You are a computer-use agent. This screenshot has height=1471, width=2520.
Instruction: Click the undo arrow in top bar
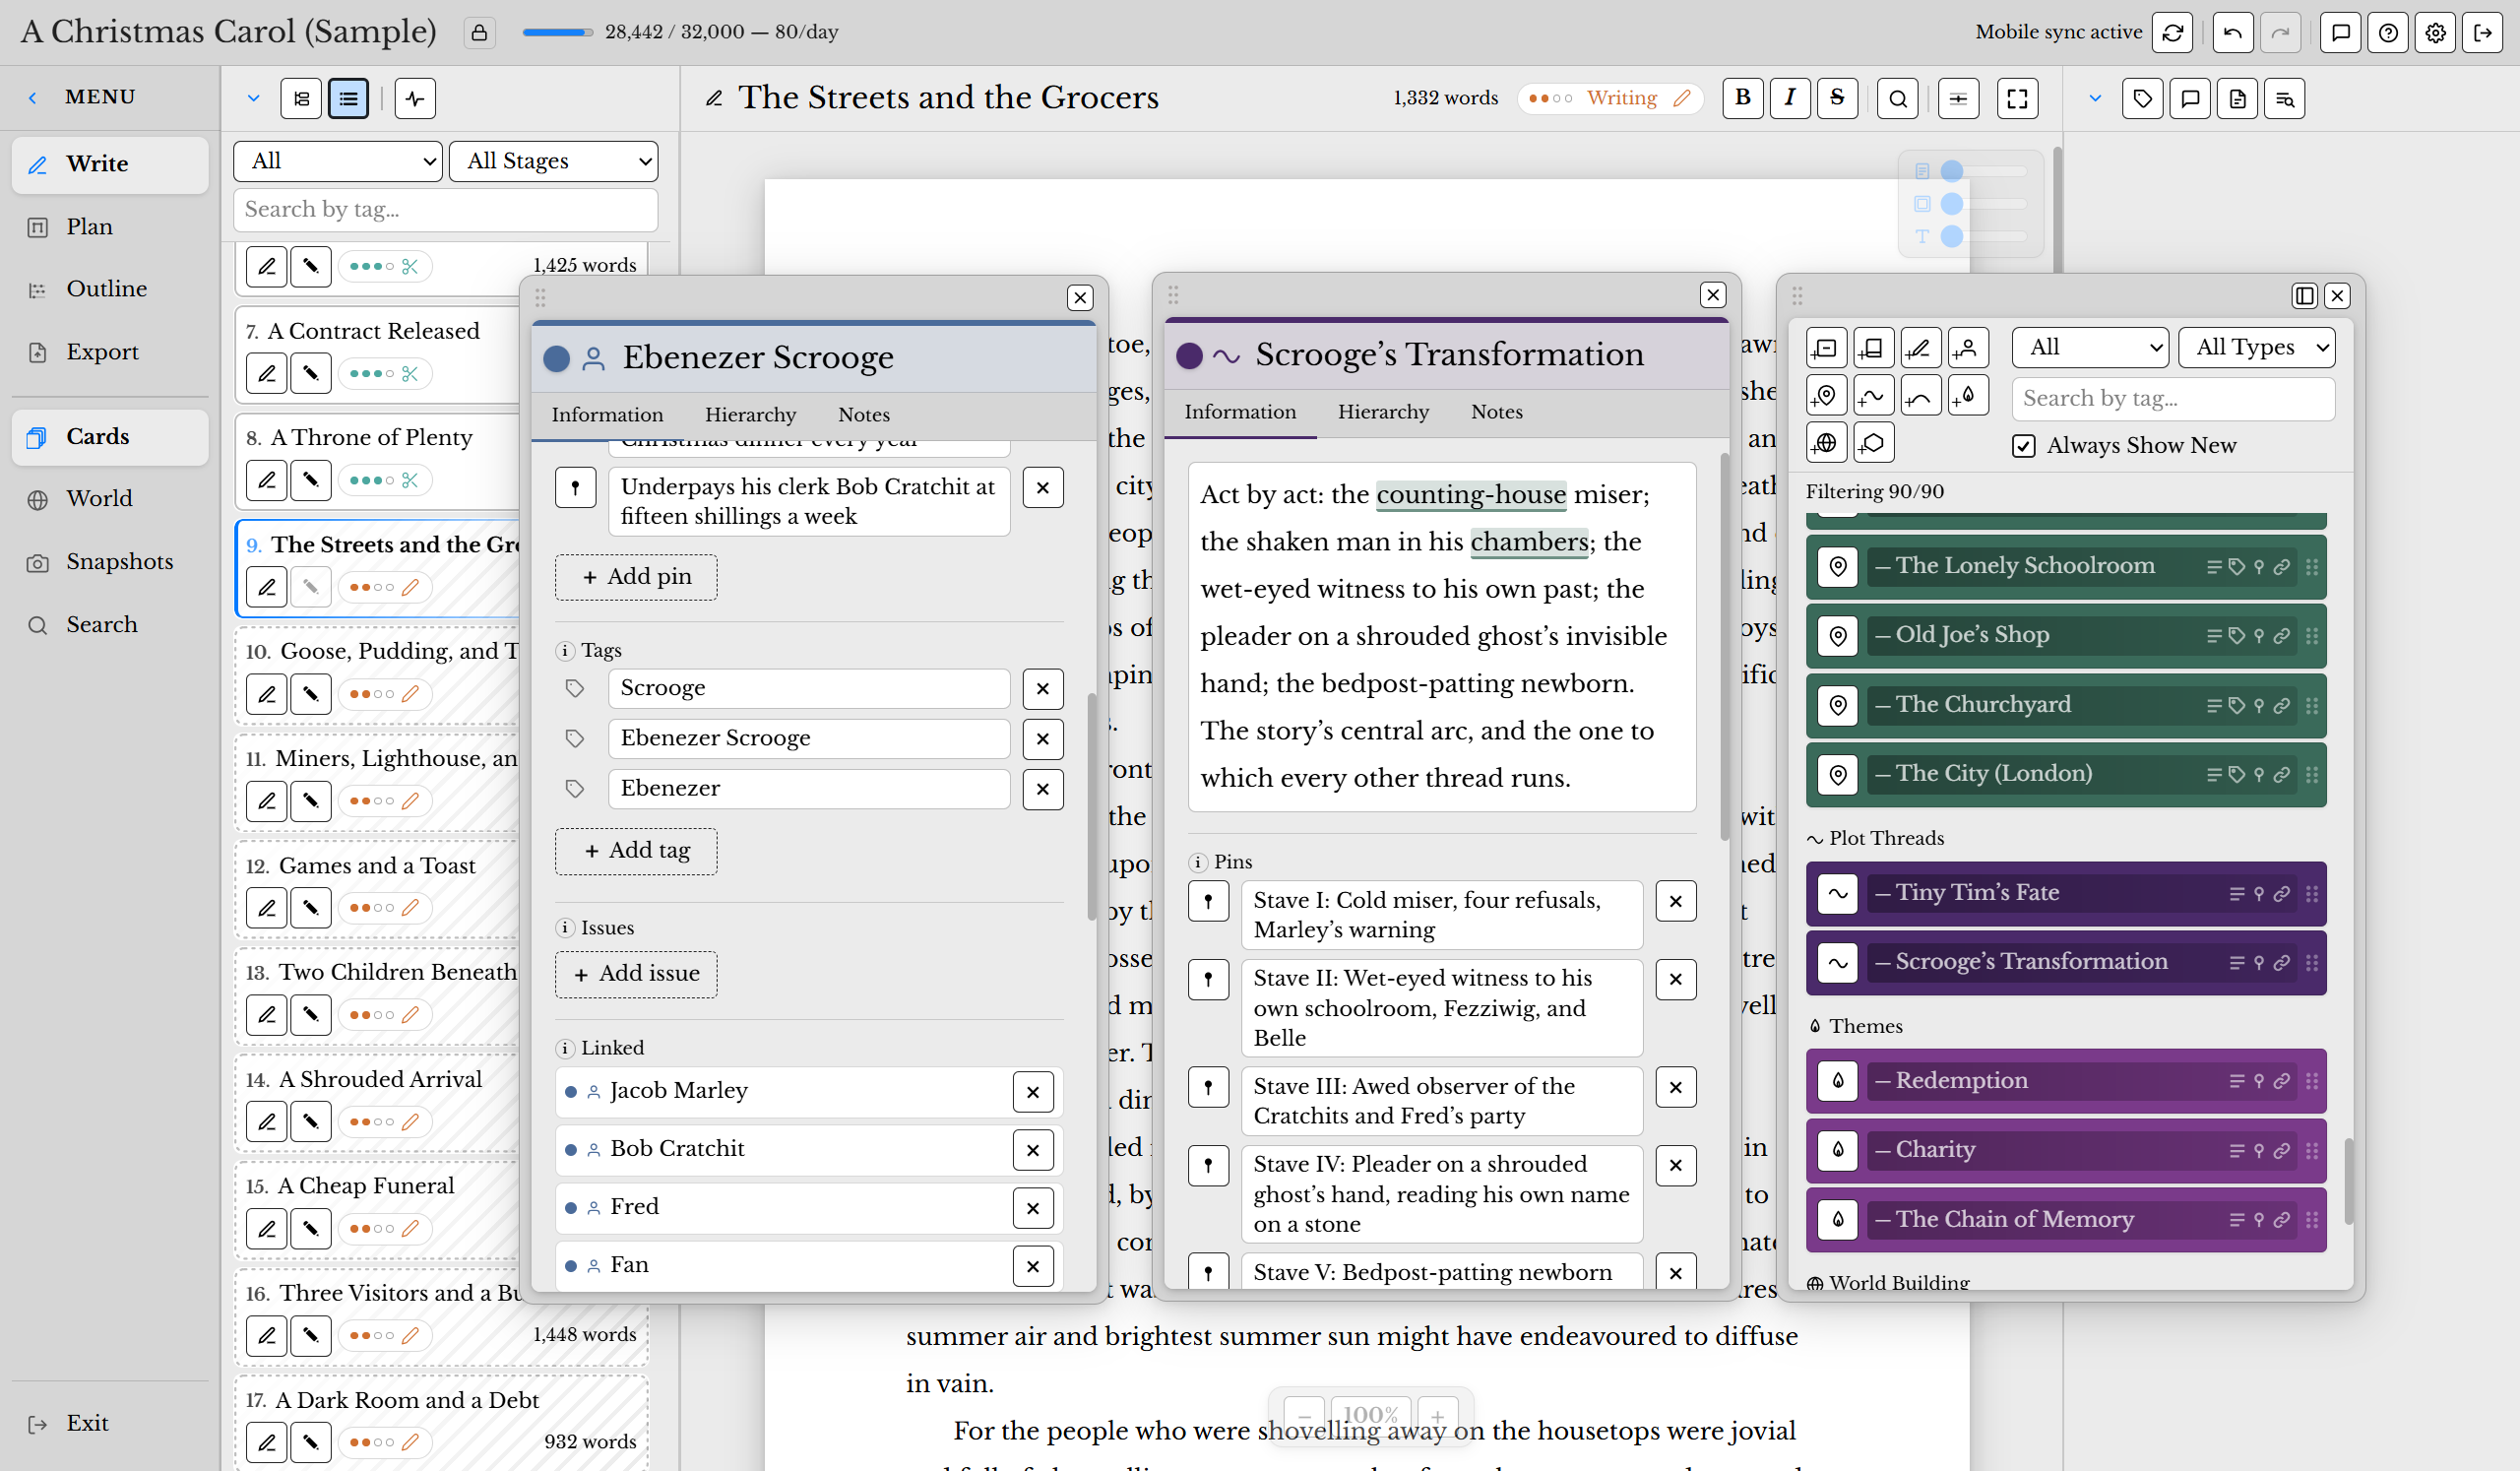tap(2233, 33)
